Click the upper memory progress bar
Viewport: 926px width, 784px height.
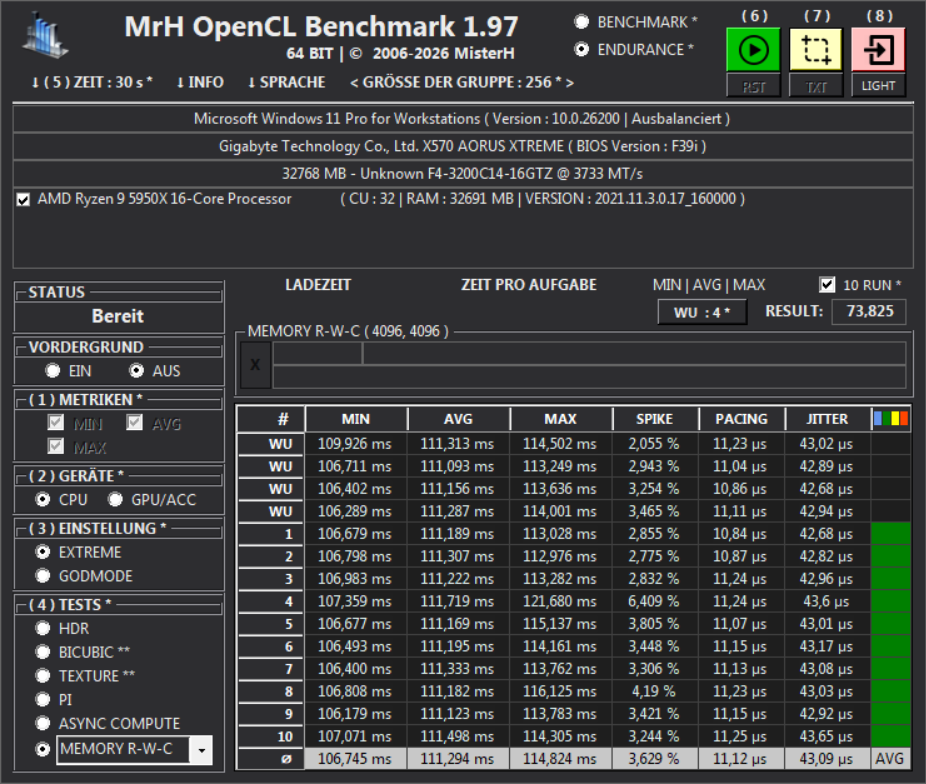coord(589,354)
